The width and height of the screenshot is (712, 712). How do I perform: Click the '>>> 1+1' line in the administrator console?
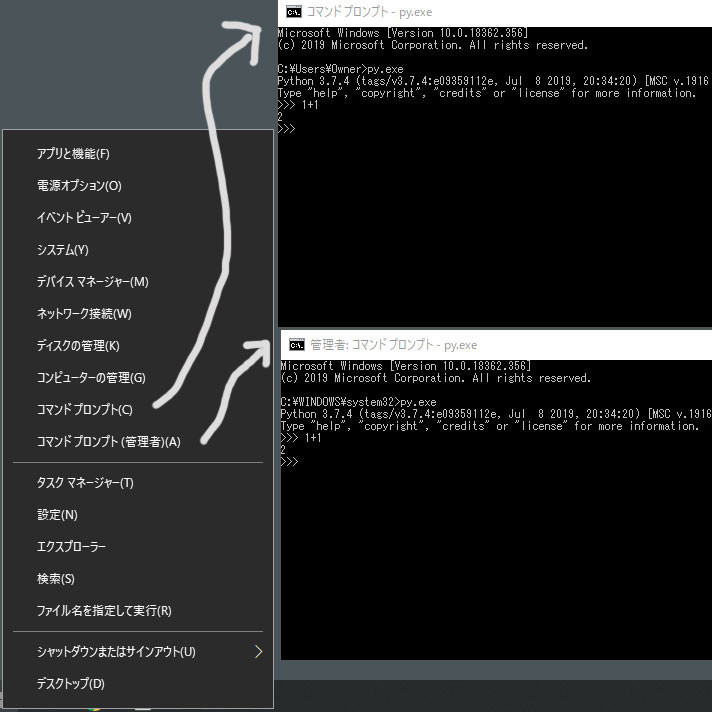(x=301, y=438)
